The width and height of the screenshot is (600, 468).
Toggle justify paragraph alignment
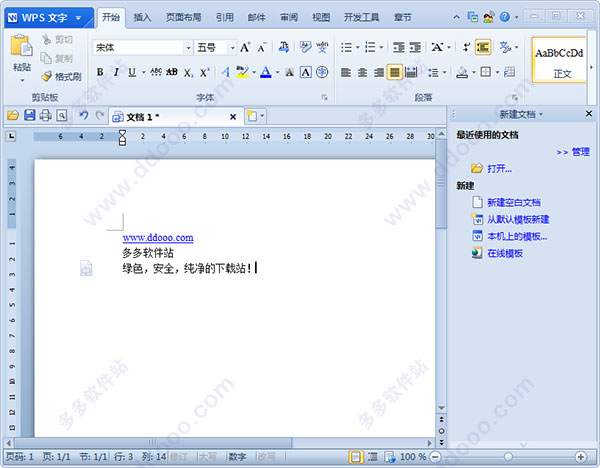coord(395,72)
